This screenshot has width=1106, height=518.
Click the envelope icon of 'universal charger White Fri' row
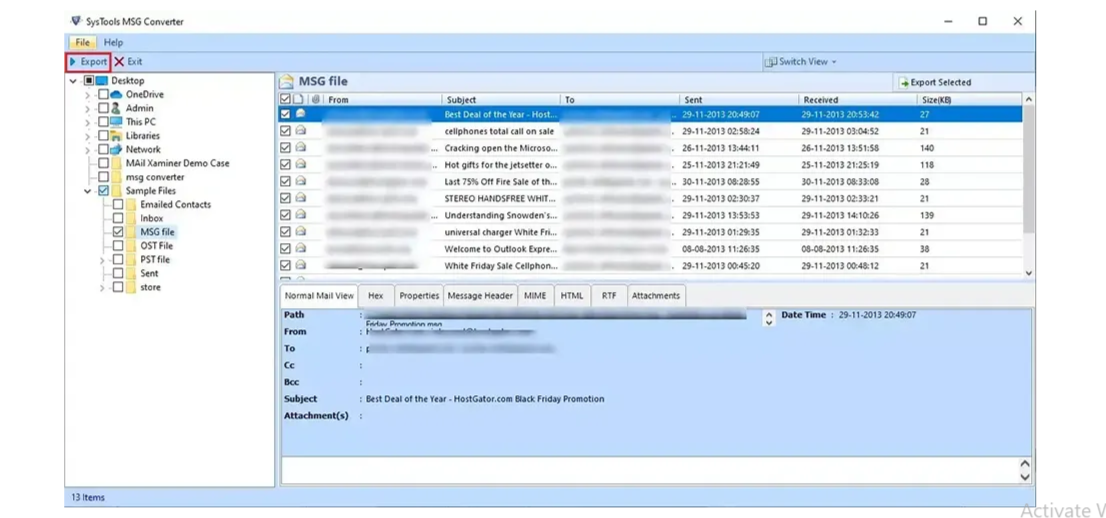pyautogui.click(x=300, y=231)
